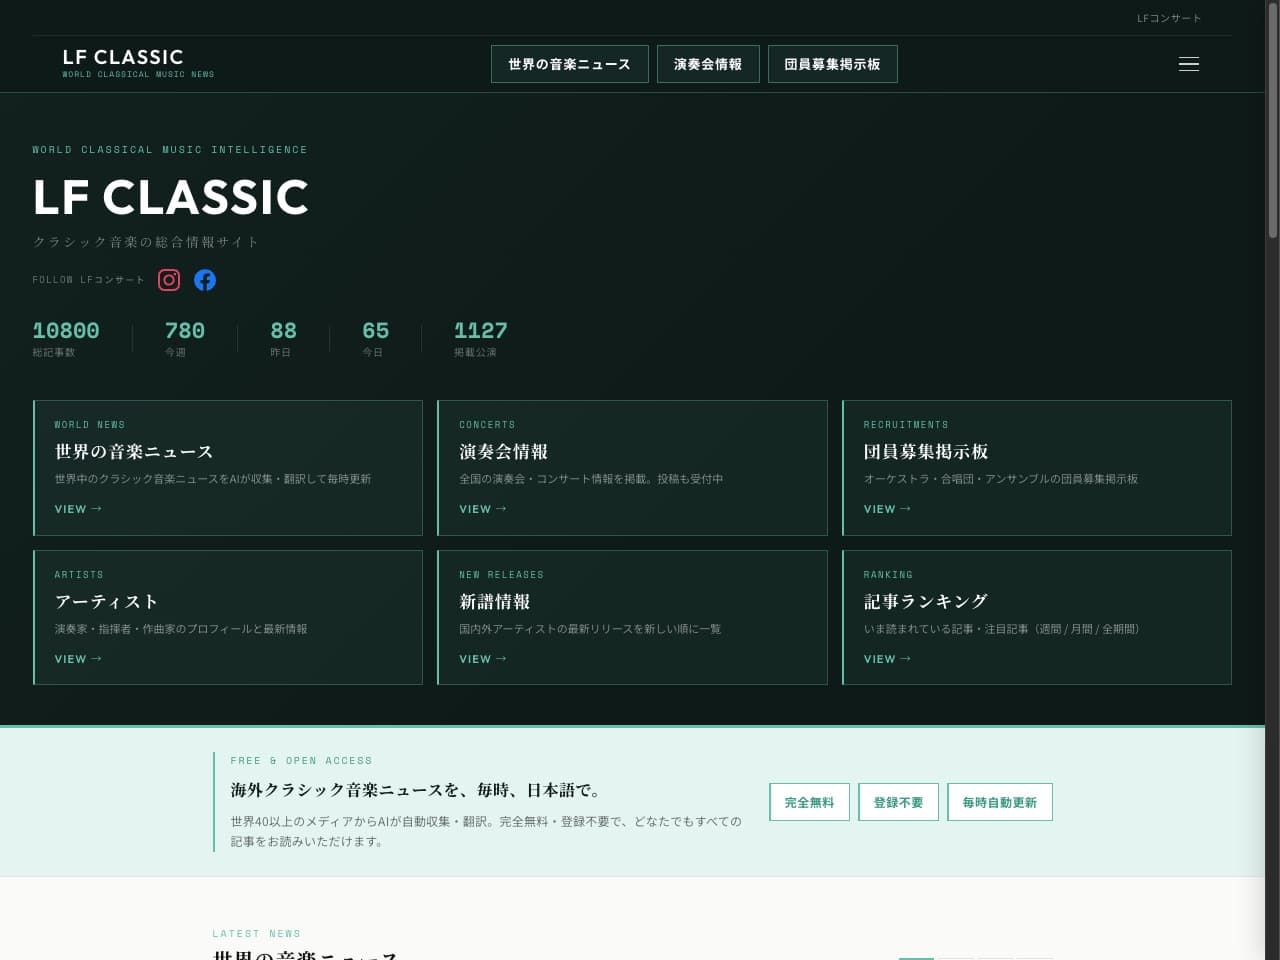Click the 65 today stat
Image resolution: width=1280 pixels, height=960 pixels.
click(x=375, y=338)
